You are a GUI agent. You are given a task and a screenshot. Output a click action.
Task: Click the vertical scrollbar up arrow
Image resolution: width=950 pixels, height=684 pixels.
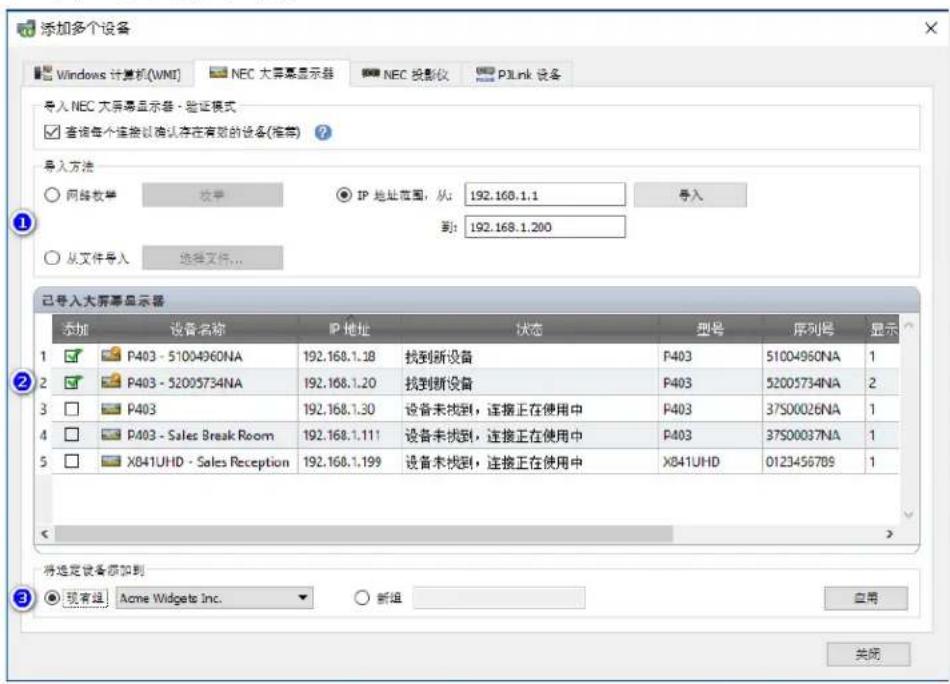[x=908, y=326]
